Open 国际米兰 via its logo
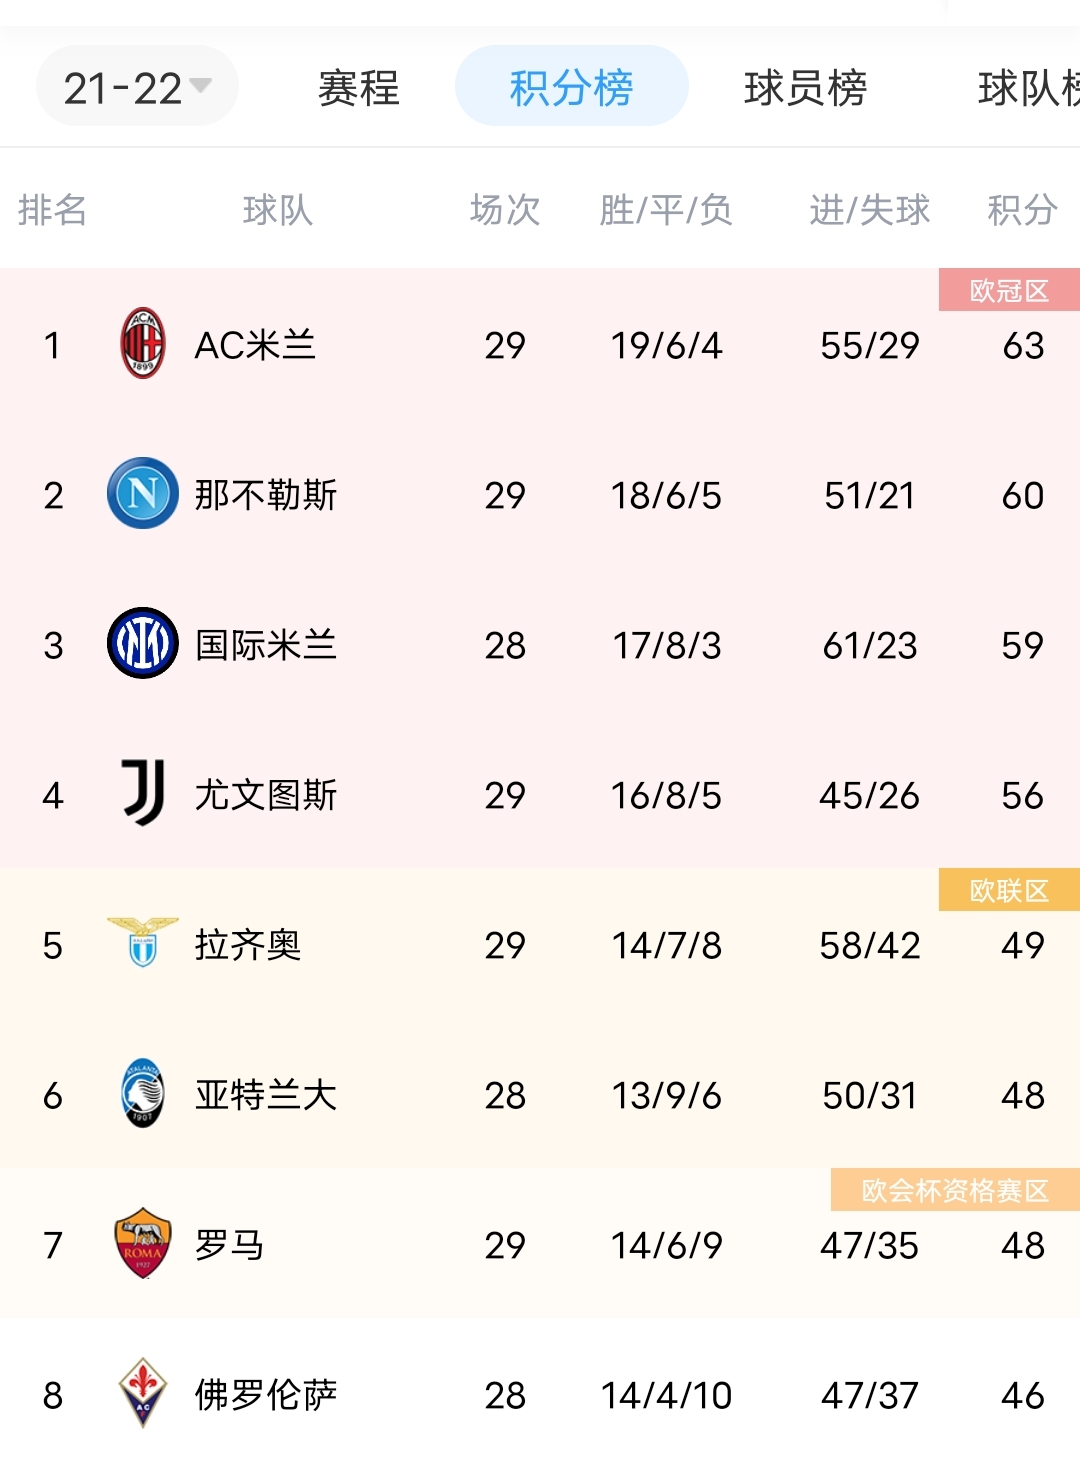This screenshot has height=1472, width=1080. [143, 645]
